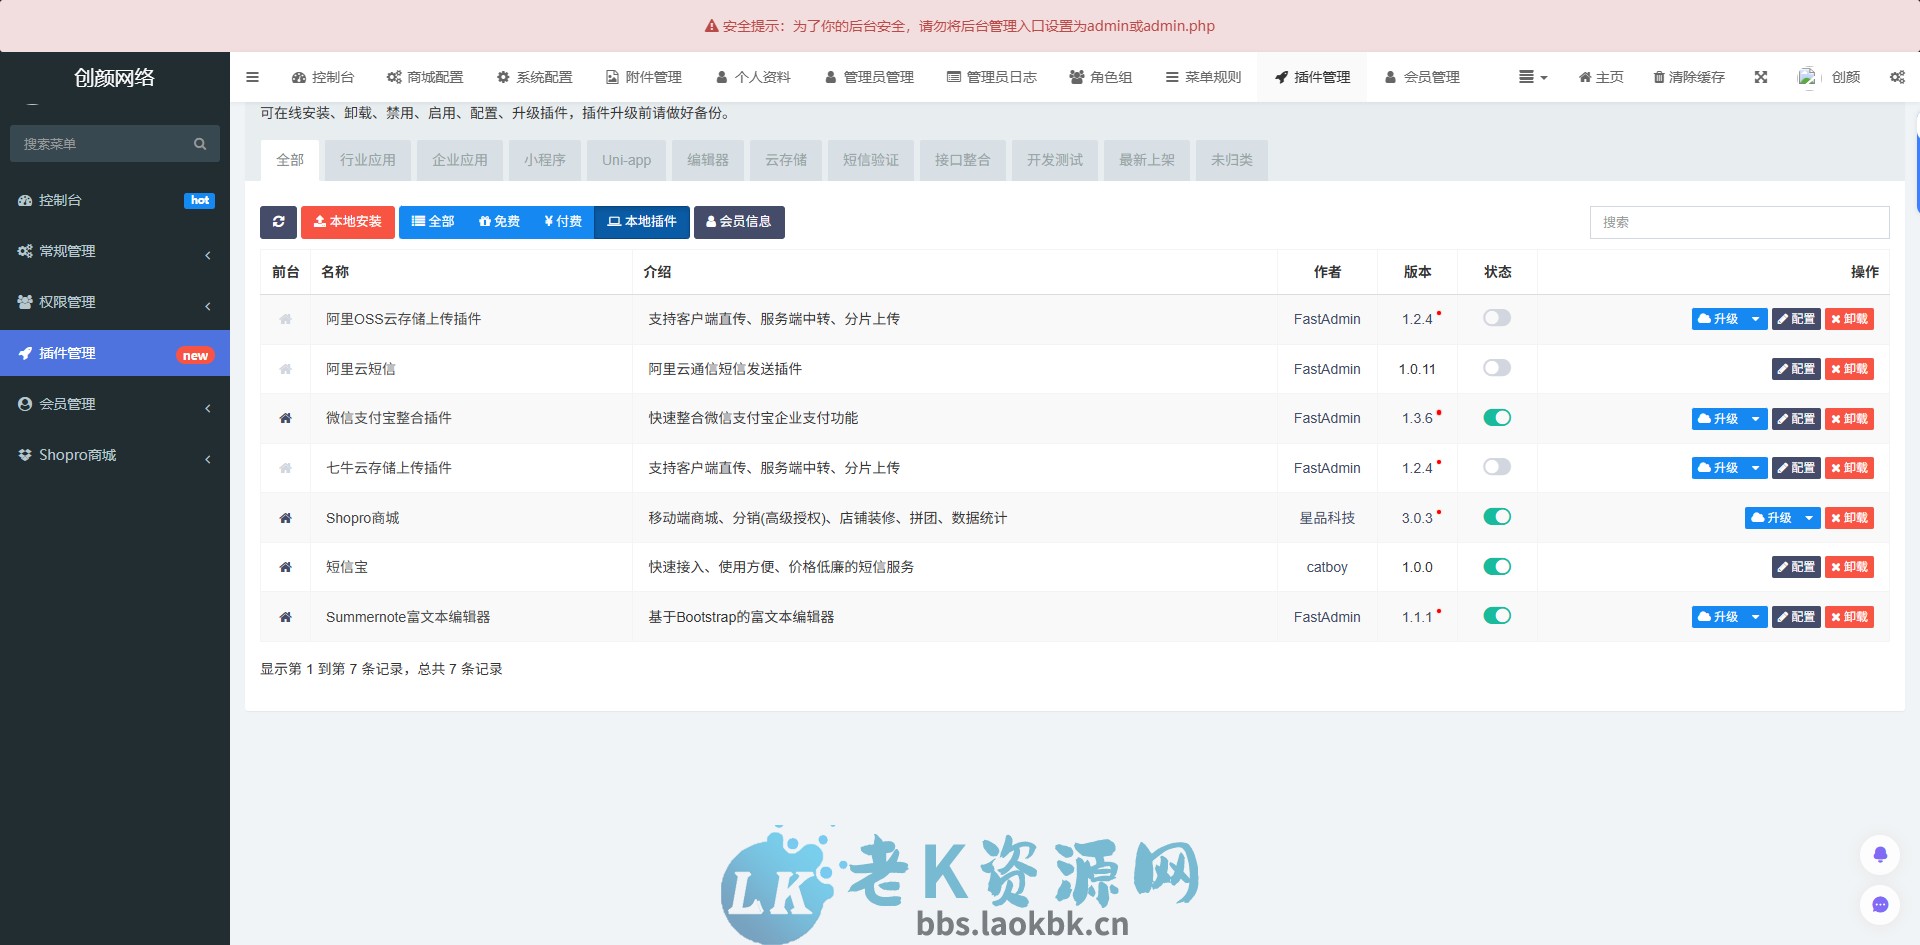
Task: Click 配置 for the 七牛云存储上传插件
Action: click(x=1796, y=467)
